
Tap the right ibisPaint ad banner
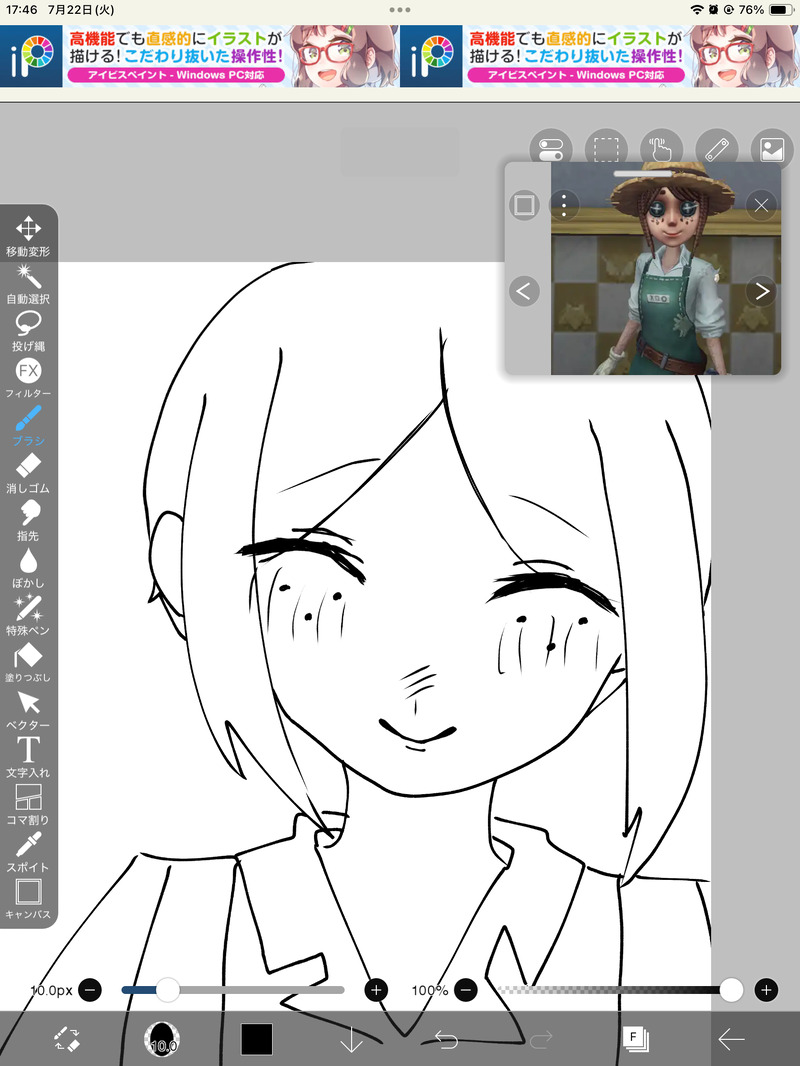click(x=600, y=56)
